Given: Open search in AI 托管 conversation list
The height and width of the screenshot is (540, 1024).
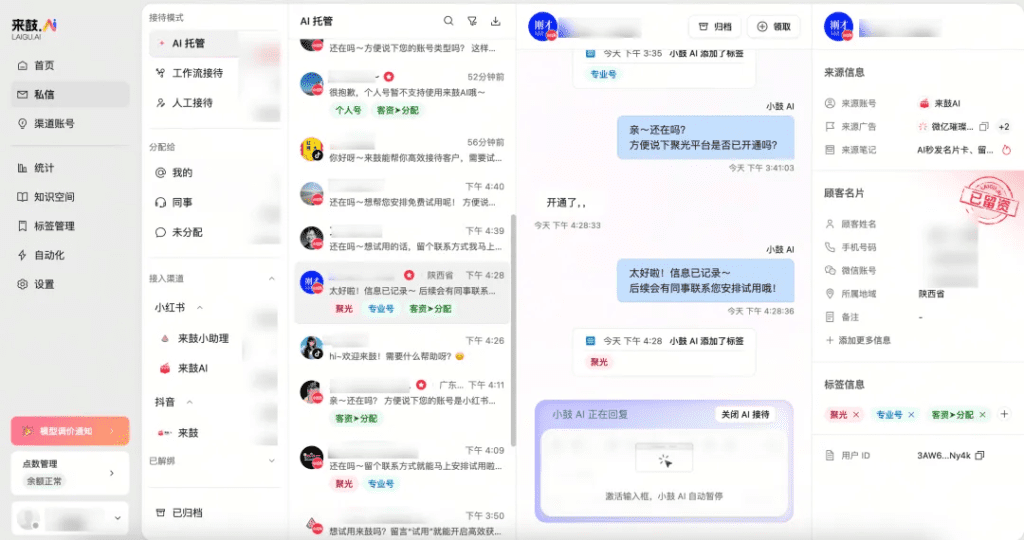Looking at the screenshot, I should [448, 21].
